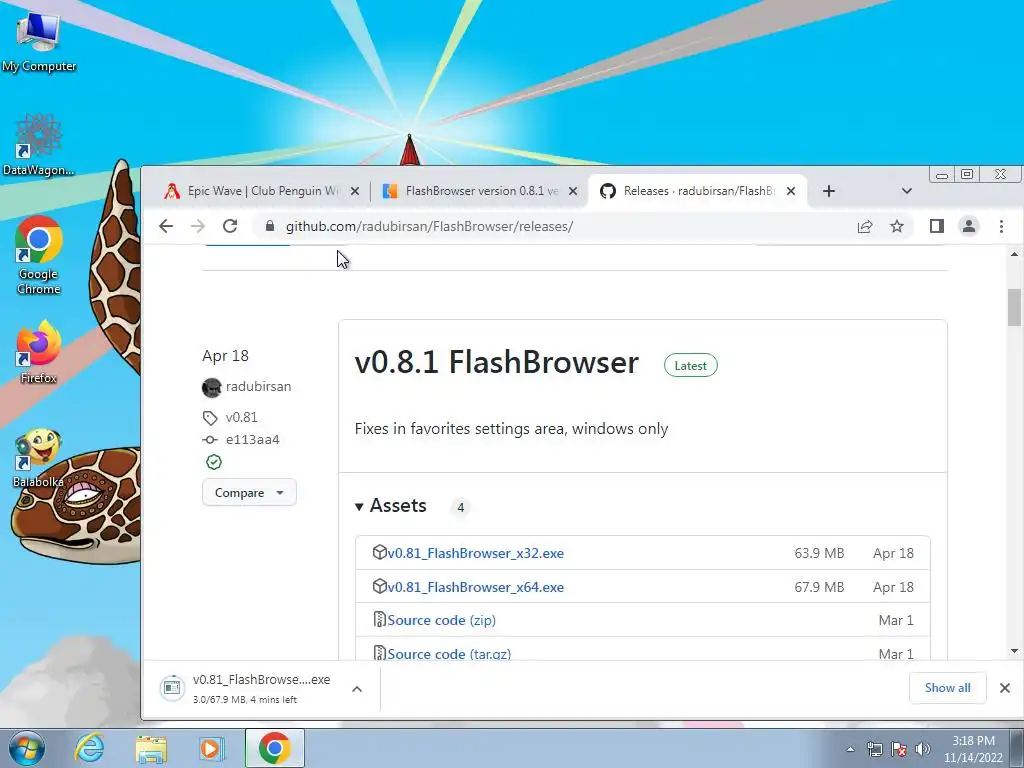Bookmark this page with star icon

tap(897, 226)
